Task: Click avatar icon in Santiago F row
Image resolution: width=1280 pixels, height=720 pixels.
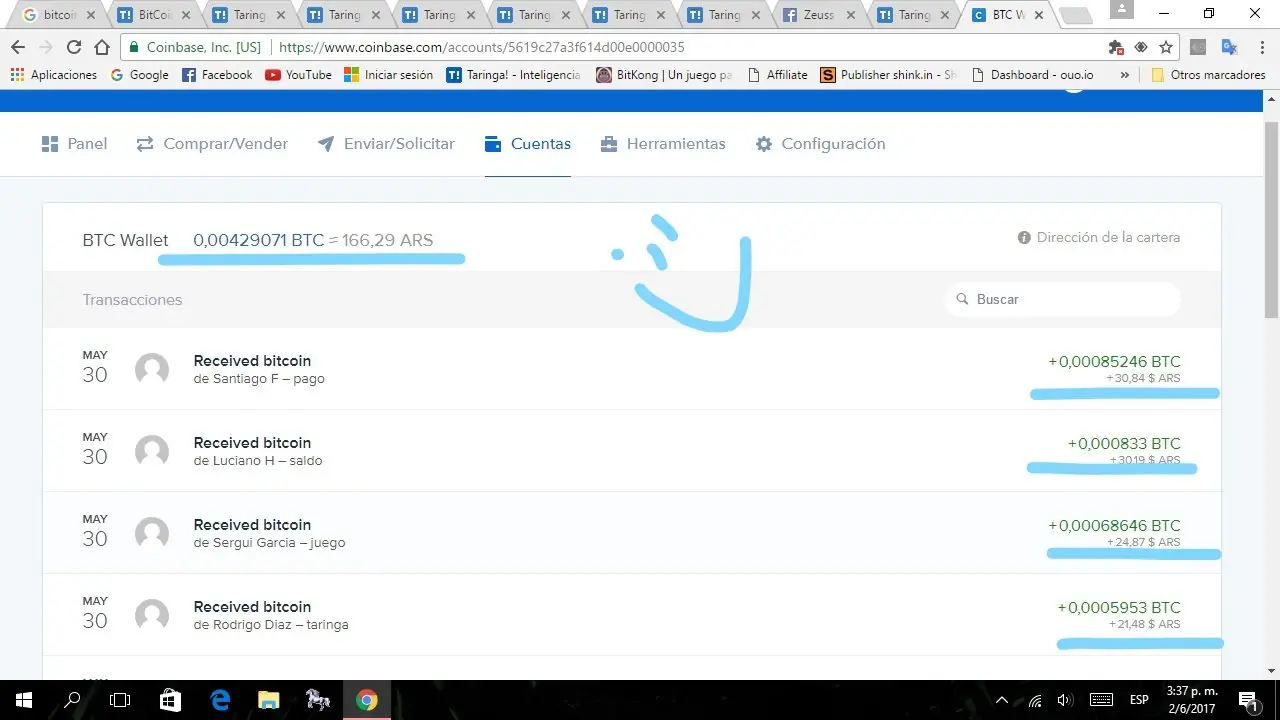Action: click(152, 369)
